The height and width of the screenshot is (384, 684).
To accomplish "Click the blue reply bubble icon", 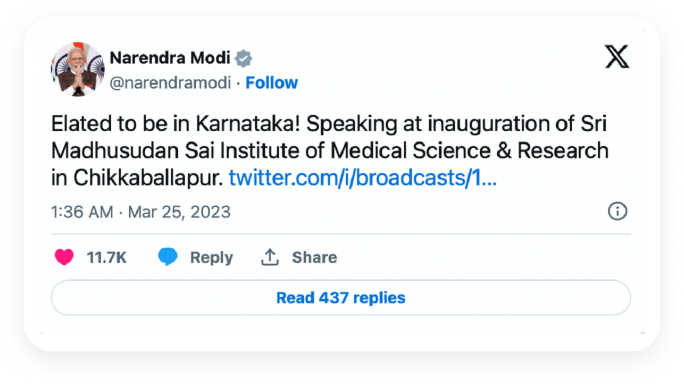I will [168, 257].
